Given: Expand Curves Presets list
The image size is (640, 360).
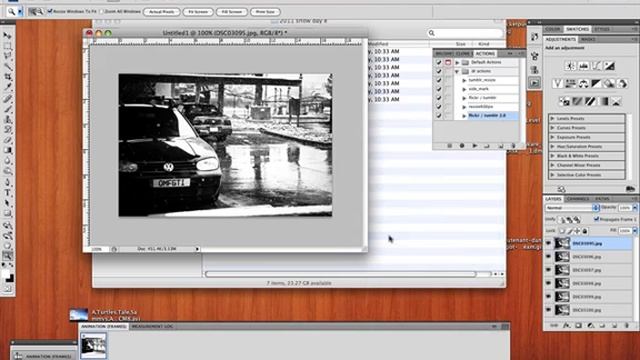Looking at the screenshot, I should [x=553, y=128].
